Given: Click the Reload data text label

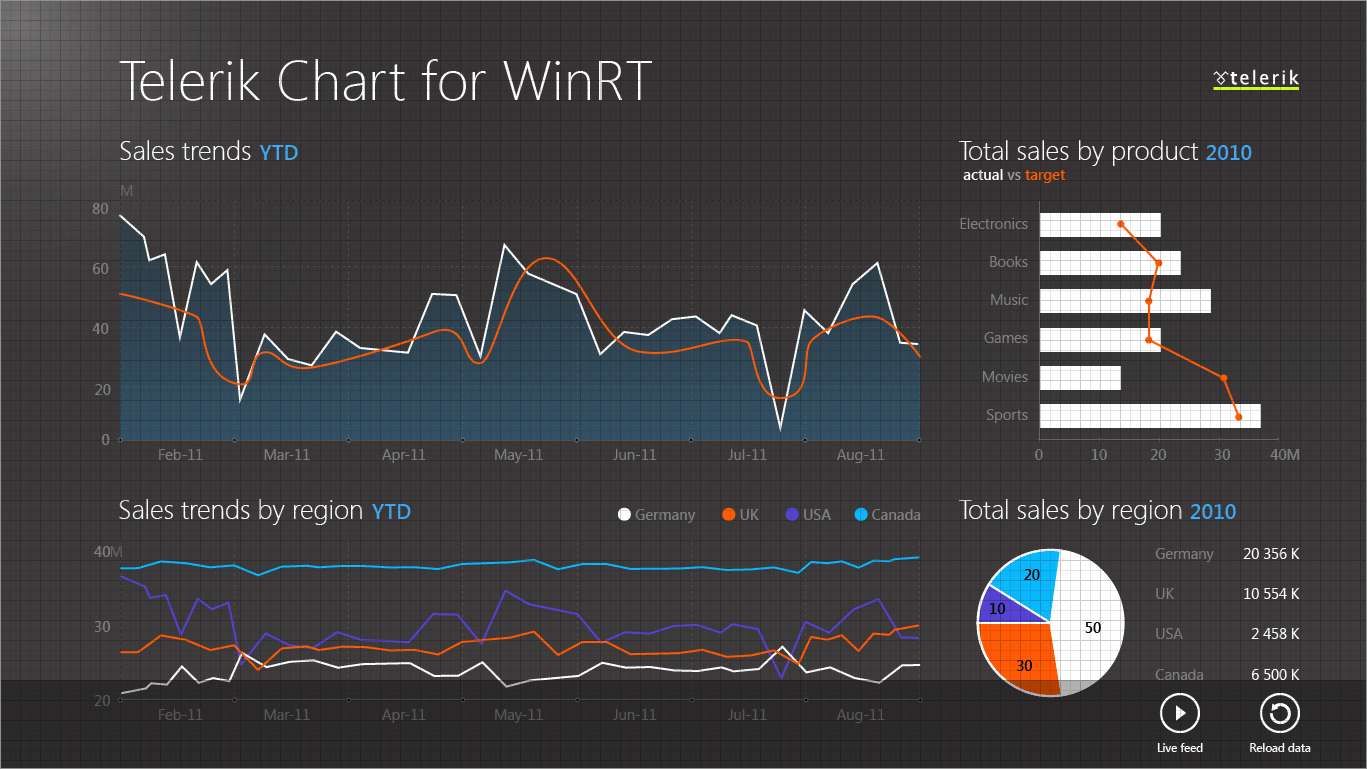Looking at the screenshot, I should 1280,748.
